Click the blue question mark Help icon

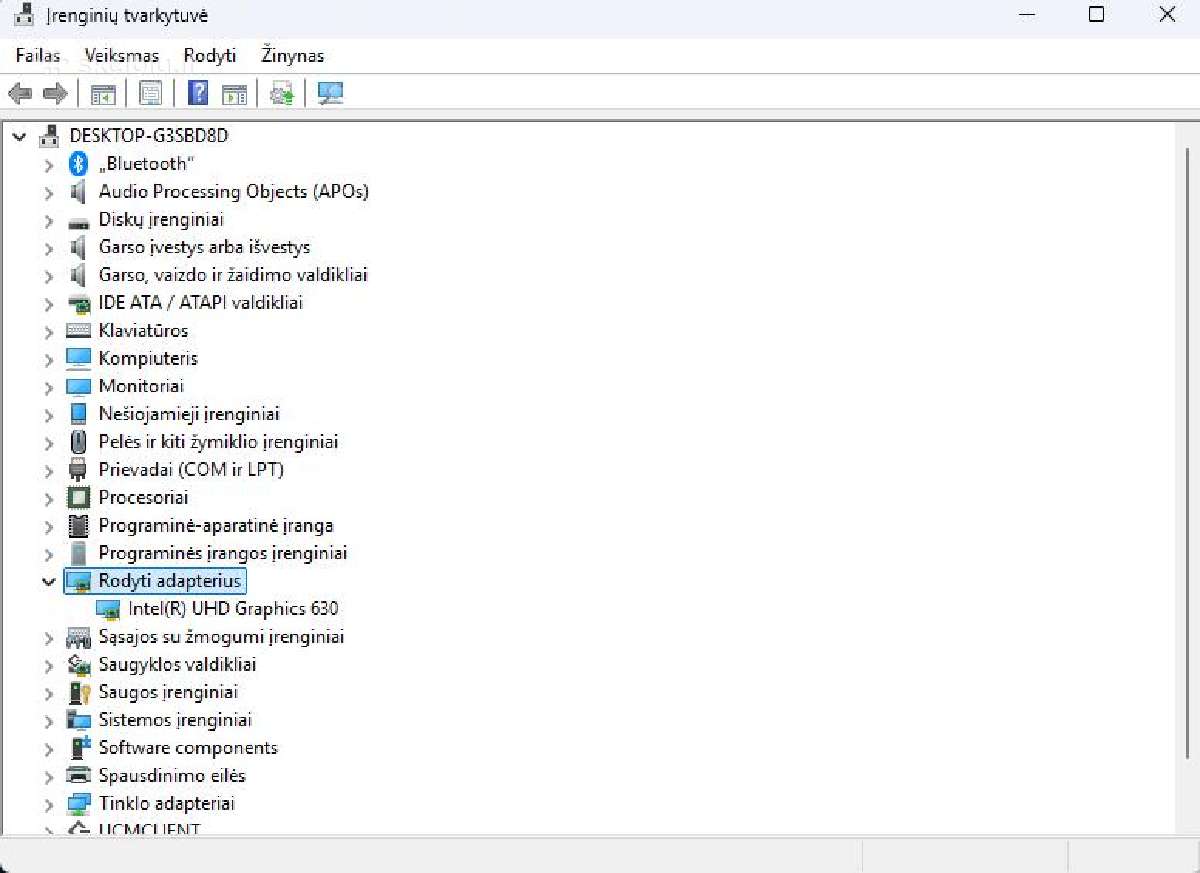click(198, 94)
